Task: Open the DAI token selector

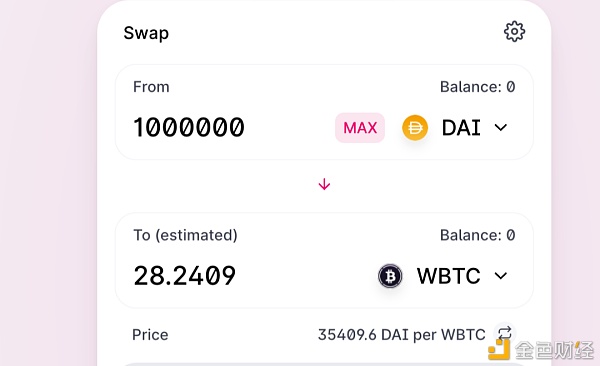Action: (455, 127)
